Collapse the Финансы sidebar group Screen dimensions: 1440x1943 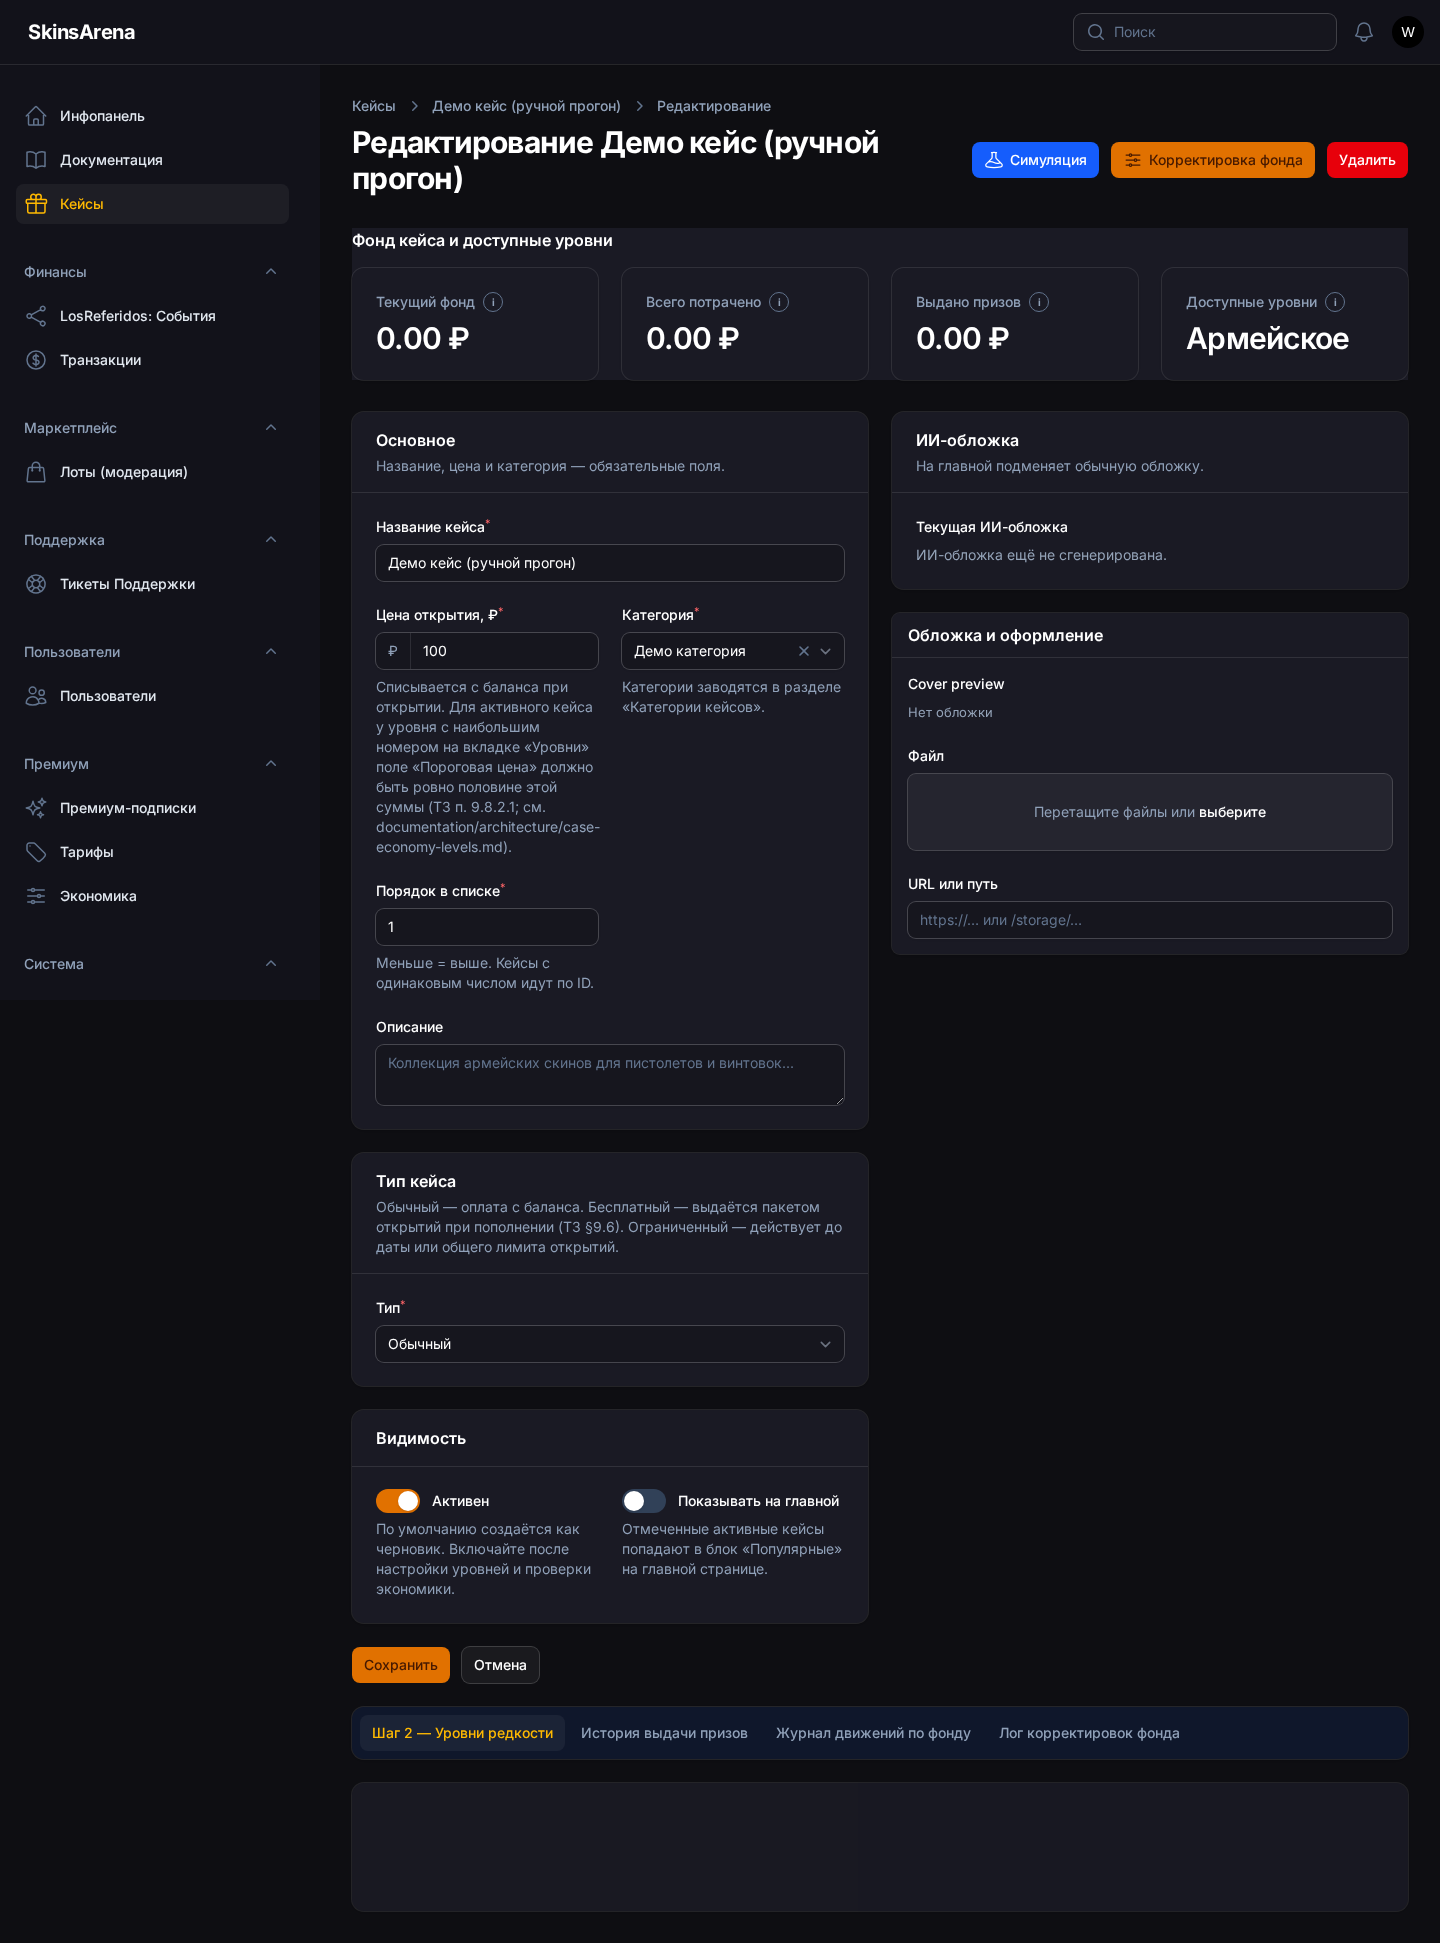[271, 272]
